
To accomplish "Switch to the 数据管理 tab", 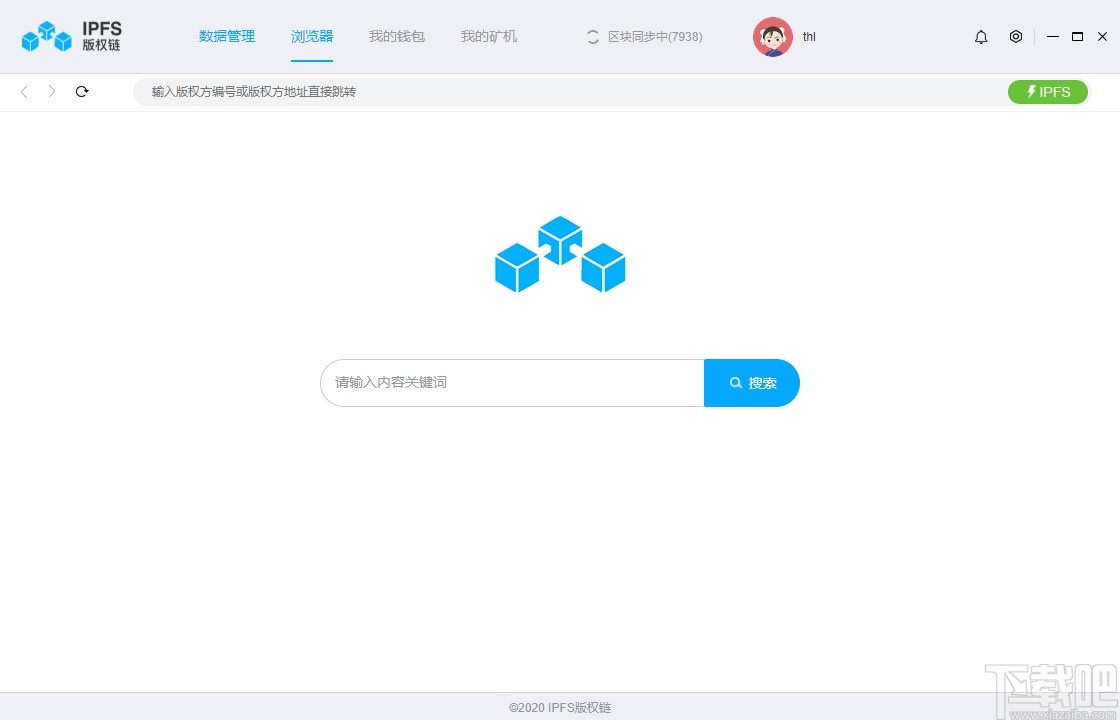I will tap(227, 36).
